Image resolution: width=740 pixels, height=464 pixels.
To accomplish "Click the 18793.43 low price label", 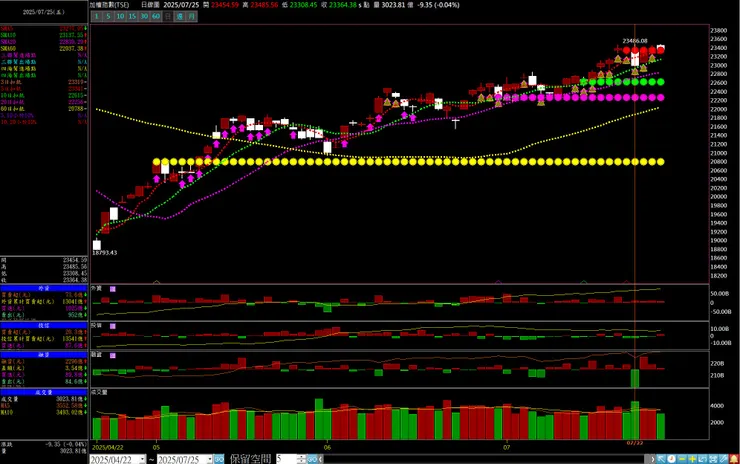I will pyautogui.click(x=104, y=253).
